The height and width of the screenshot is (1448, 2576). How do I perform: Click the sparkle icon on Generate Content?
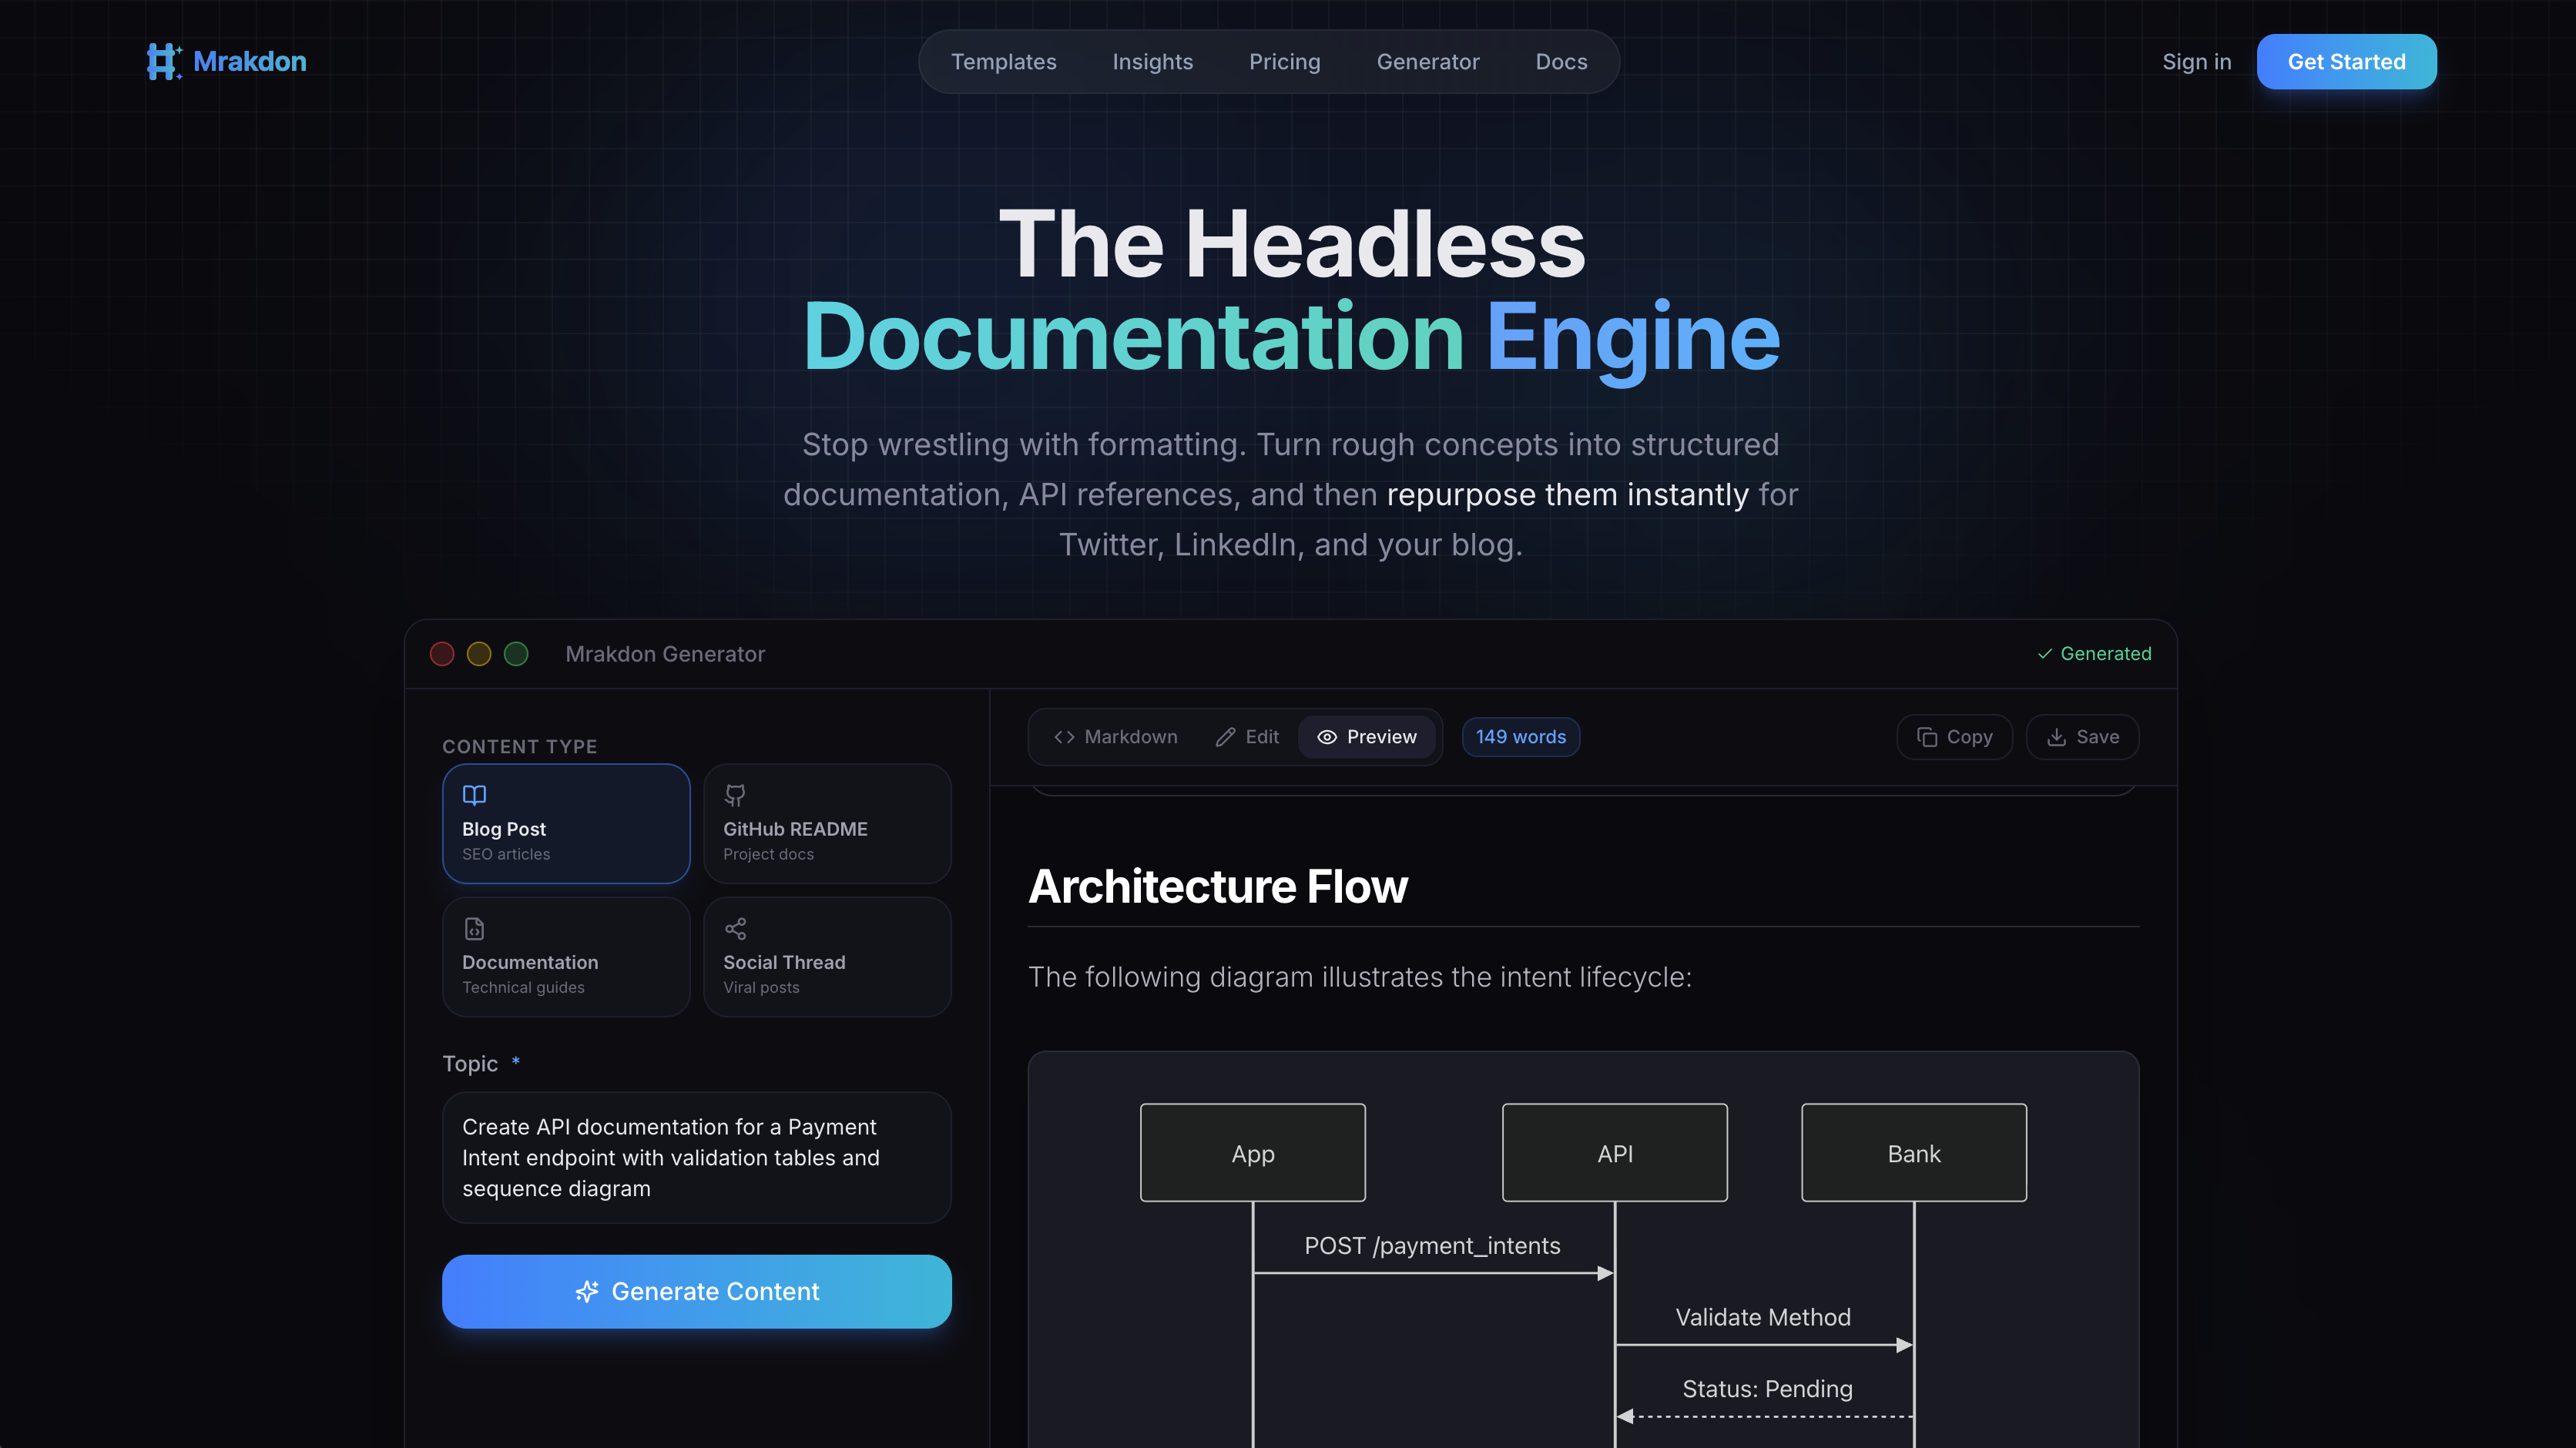[587, 1291]
